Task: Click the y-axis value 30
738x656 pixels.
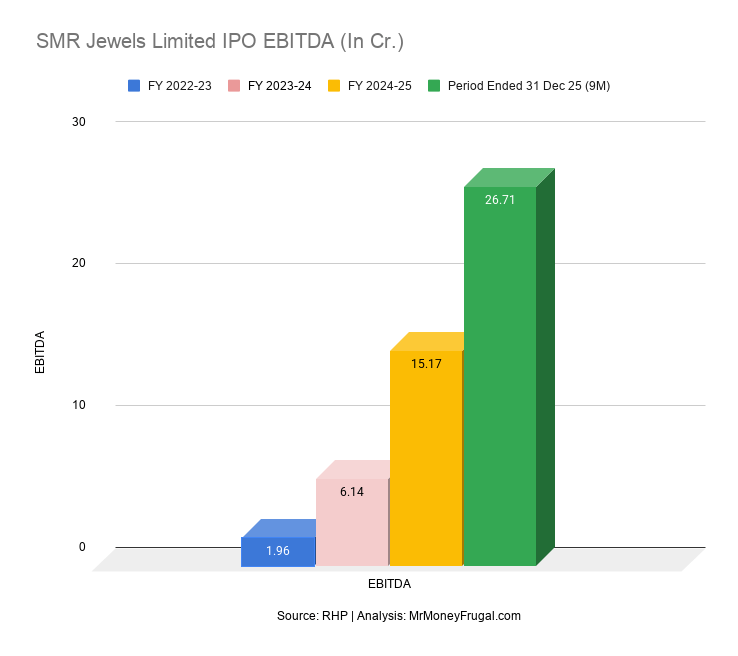Action: [79, 122]
